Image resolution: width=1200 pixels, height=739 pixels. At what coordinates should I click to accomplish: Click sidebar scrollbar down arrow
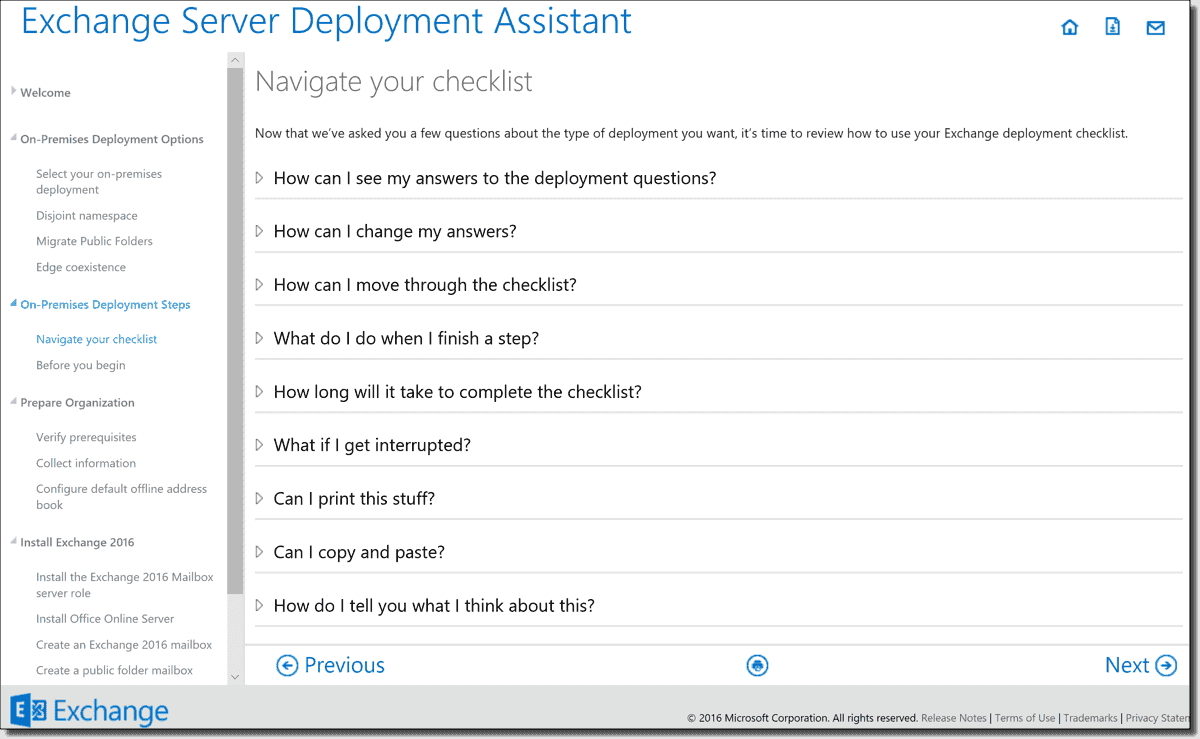[x=235, y=677]
